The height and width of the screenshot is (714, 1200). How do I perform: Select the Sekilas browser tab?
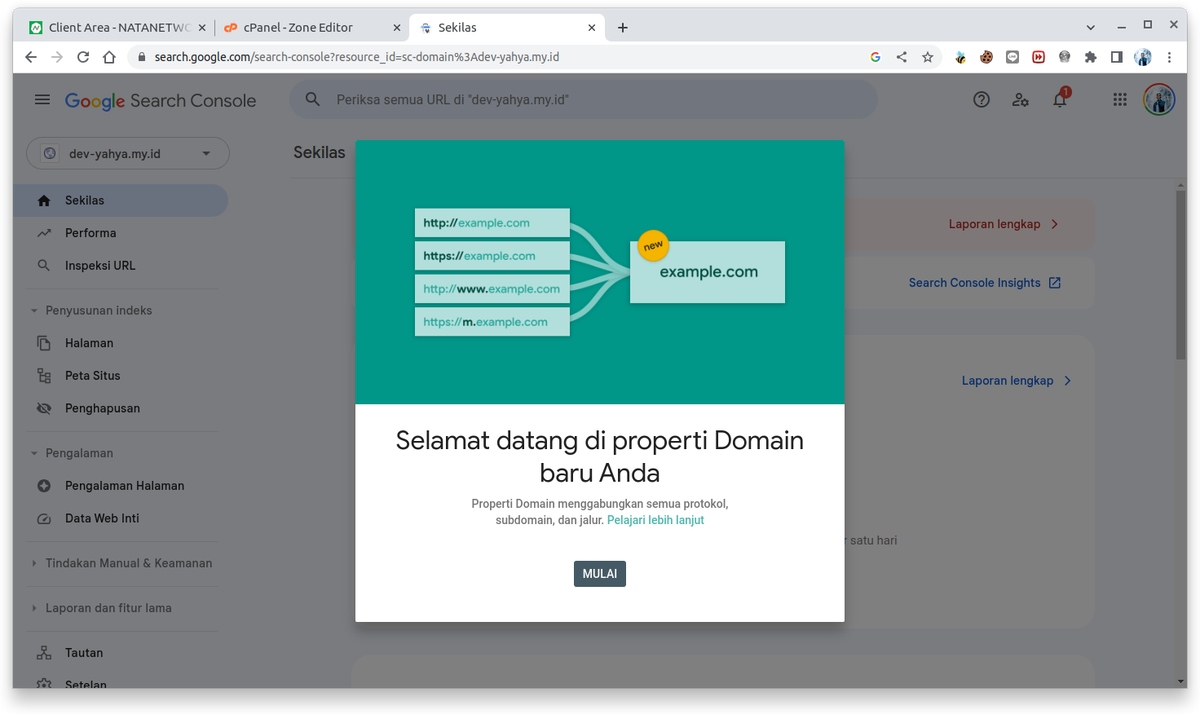pos(508,28)
